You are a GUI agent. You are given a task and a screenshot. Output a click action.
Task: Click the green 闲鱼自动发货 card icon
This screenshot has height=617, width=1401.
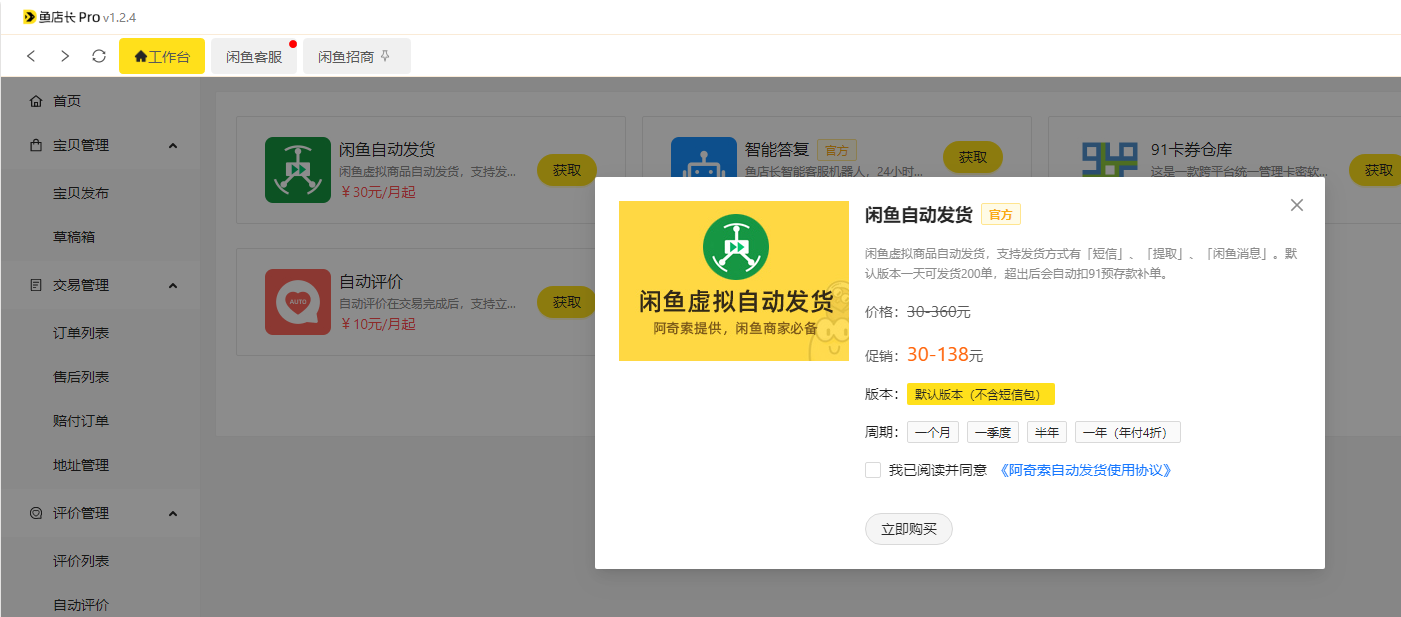[297, 169]
